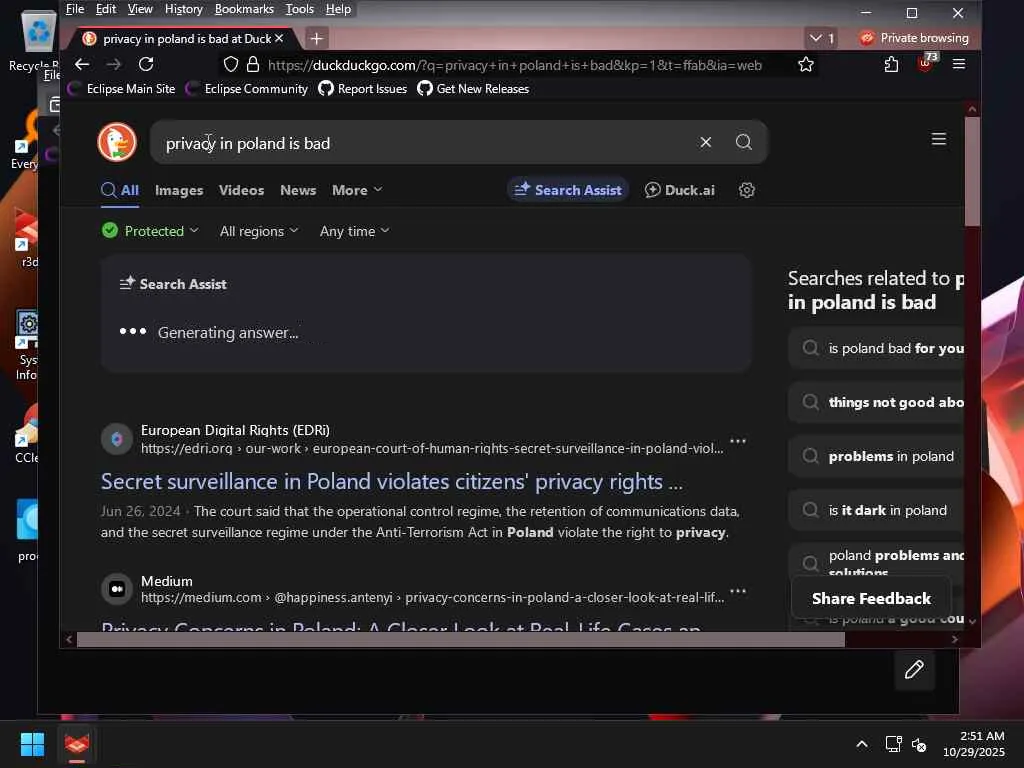Open the browser hamburger application menu
This screenshot has width=1024, height=768.
(959, 64)
